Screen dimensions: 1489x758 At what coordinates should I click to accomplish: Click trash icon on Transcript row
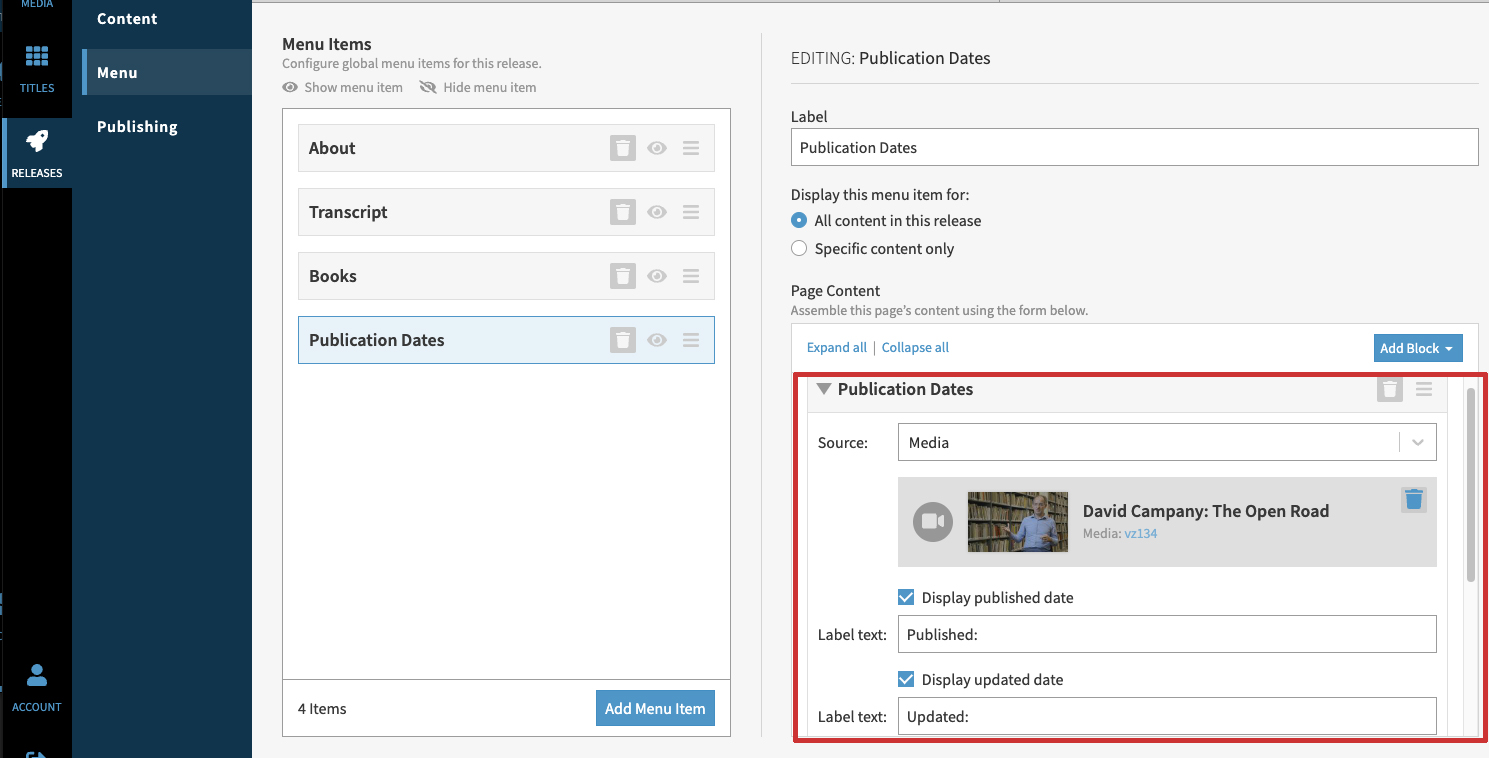pos(622,212)
